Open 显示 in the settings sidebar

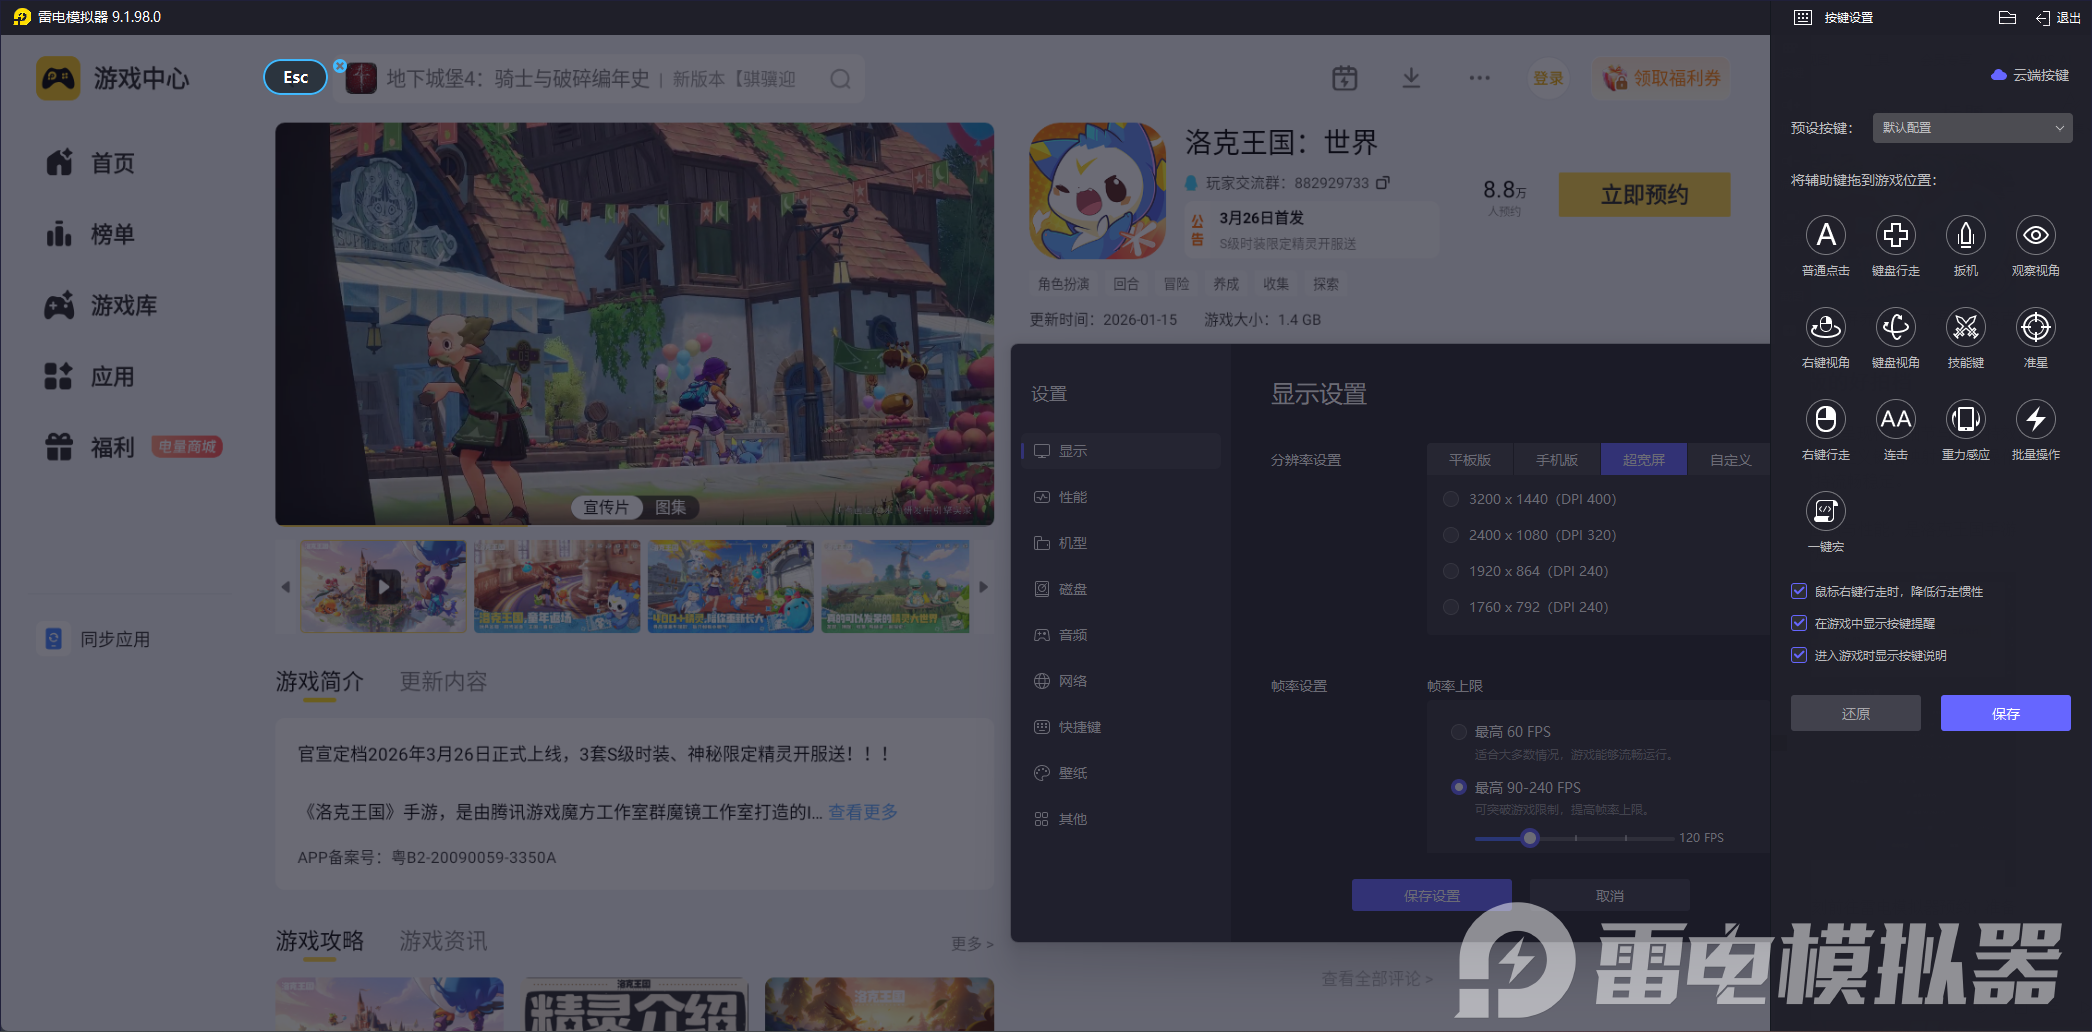[1121, 451]
